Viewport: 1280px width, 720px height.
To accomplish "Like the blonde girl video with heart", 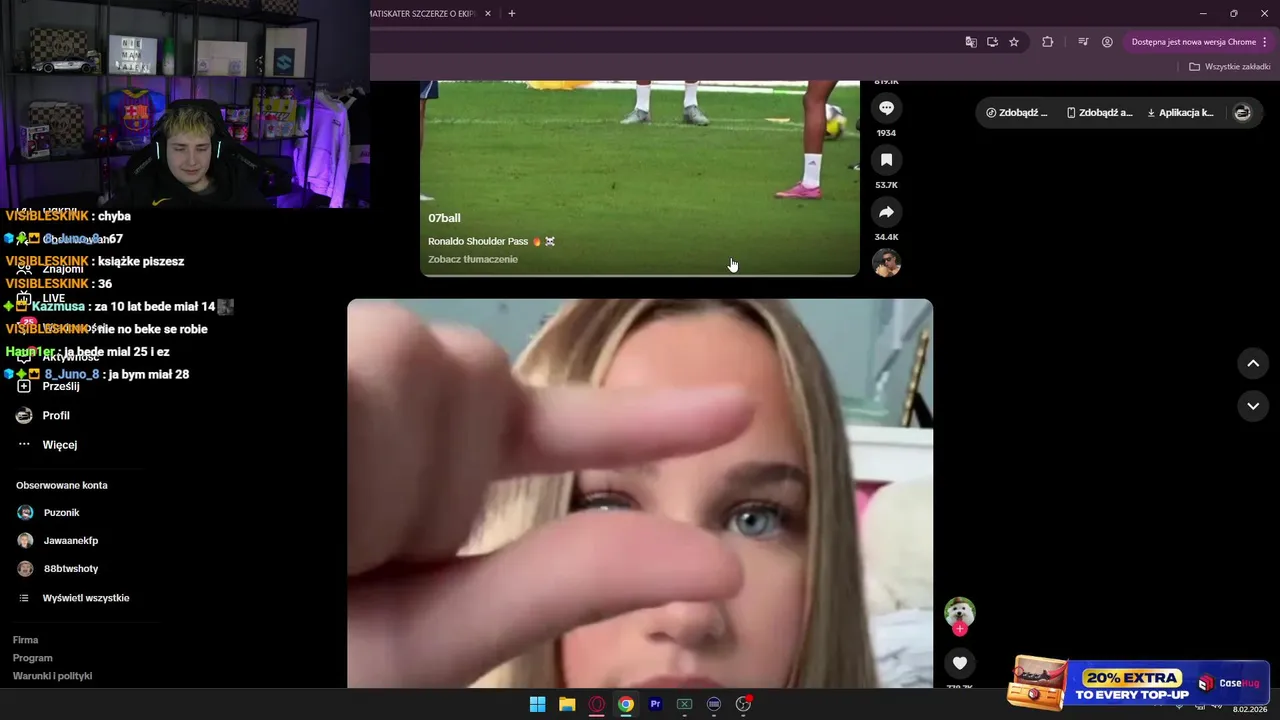I will click(x=960, y=662).
